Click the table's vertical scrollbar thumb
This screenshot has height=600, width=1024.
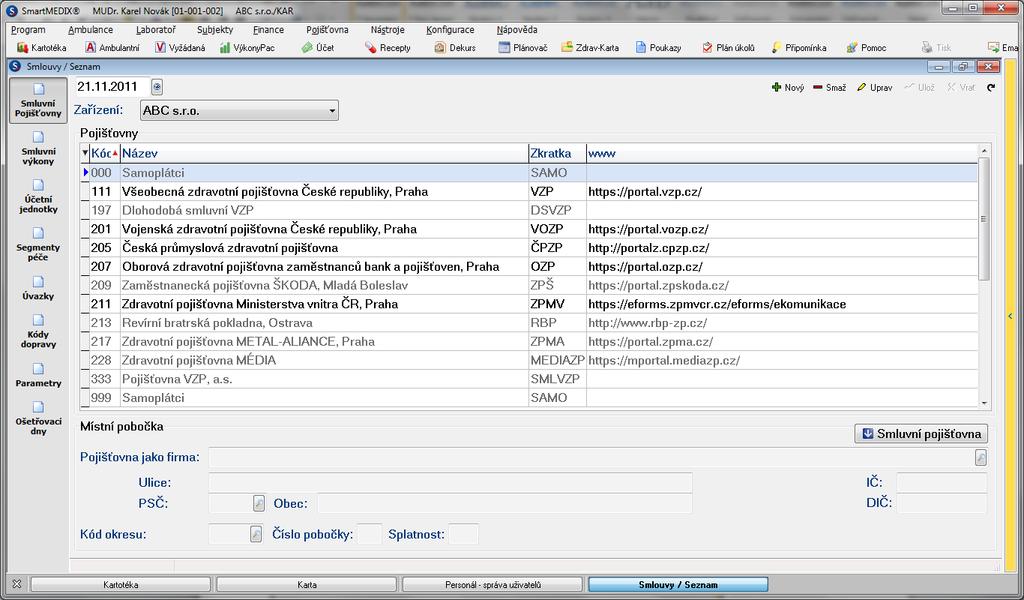(x=984, y=219)
